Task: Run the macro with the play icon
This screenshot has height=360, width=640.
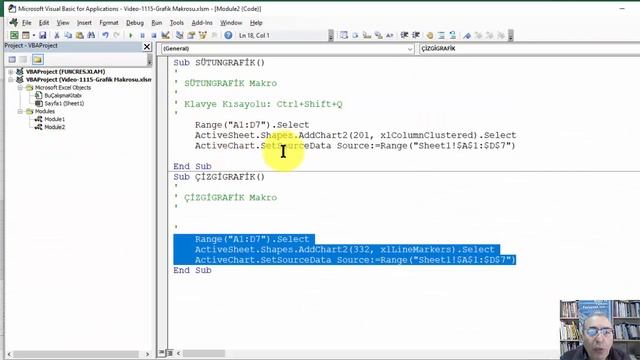Action: click(x=131, y=36)
